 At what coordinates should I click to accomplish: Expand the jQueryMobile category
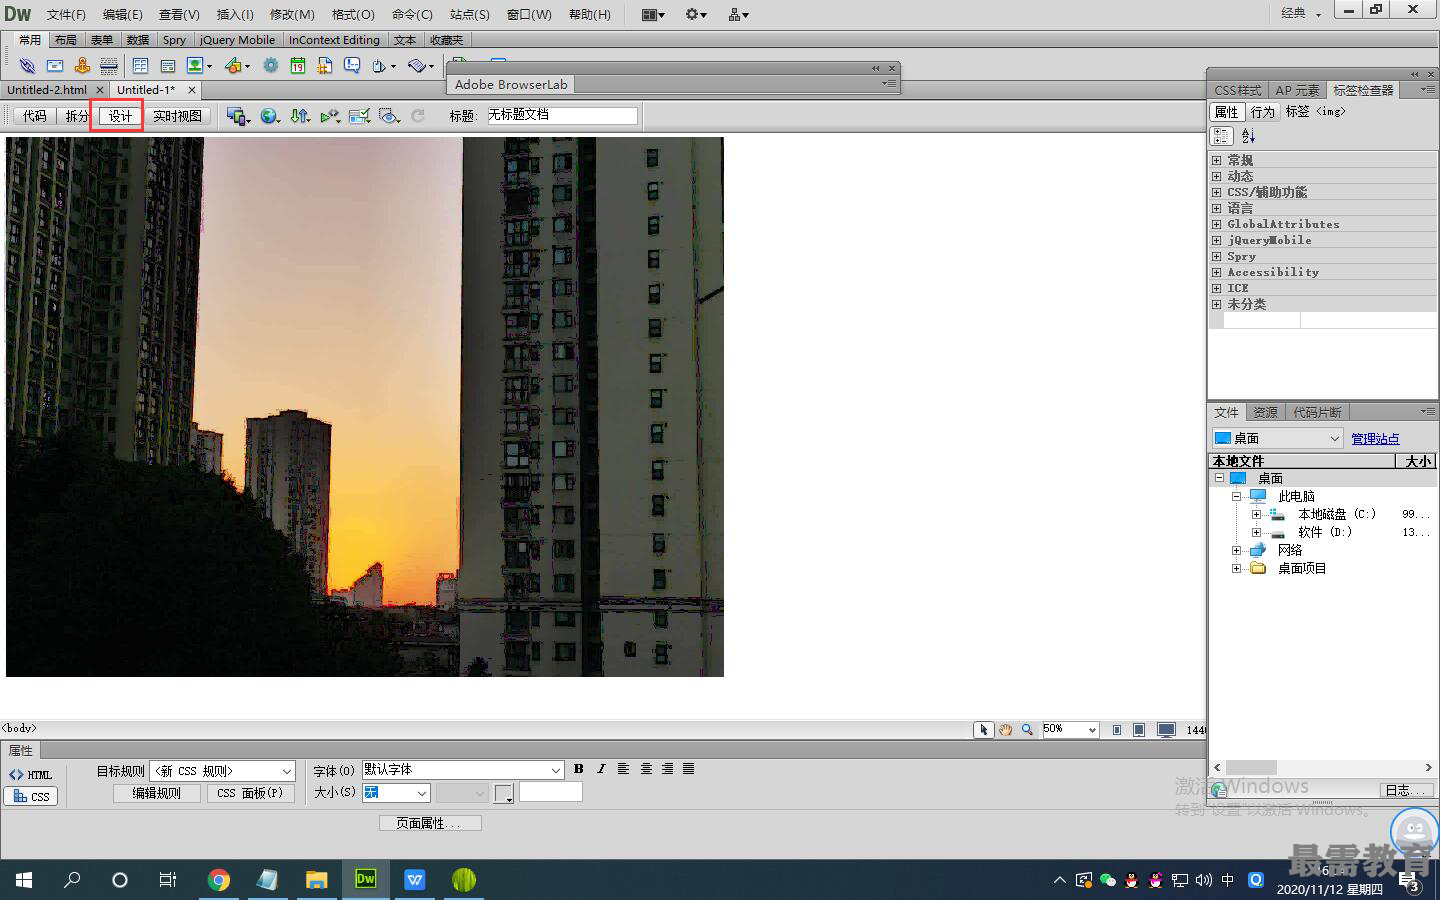point(1216,240)
